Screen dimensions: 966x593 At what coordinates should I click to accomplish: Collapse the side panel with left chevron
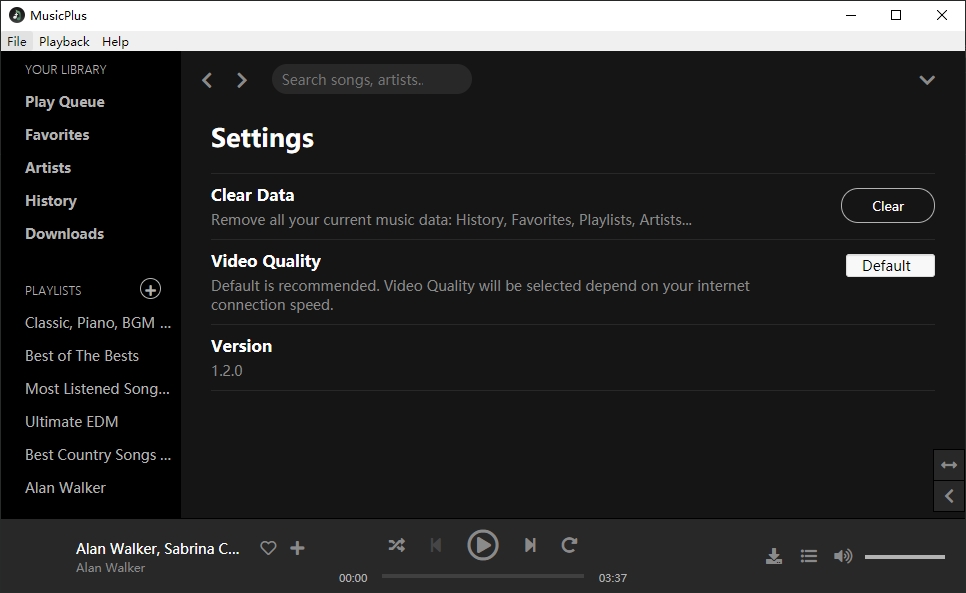[949, 496]
